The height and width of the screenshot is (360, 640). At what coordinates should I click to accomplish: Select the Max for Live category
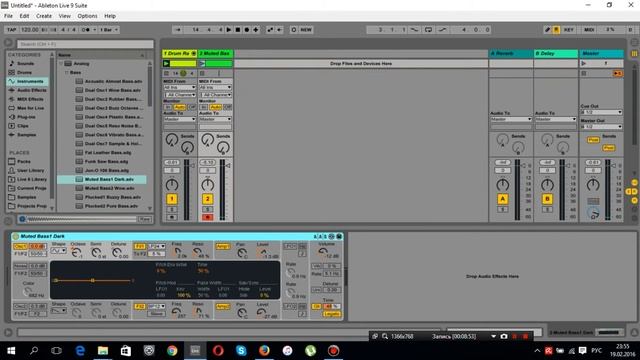coord(27,108)
